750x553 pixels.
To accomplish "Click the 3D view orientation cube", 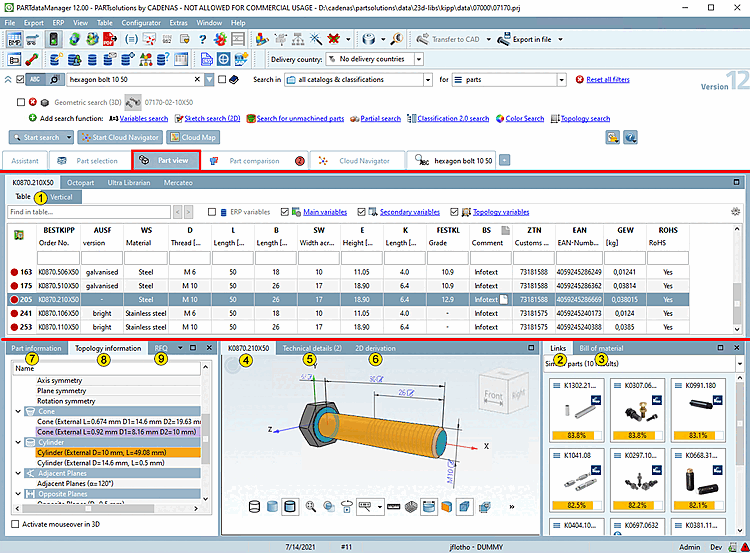I will tap(505, 394).
